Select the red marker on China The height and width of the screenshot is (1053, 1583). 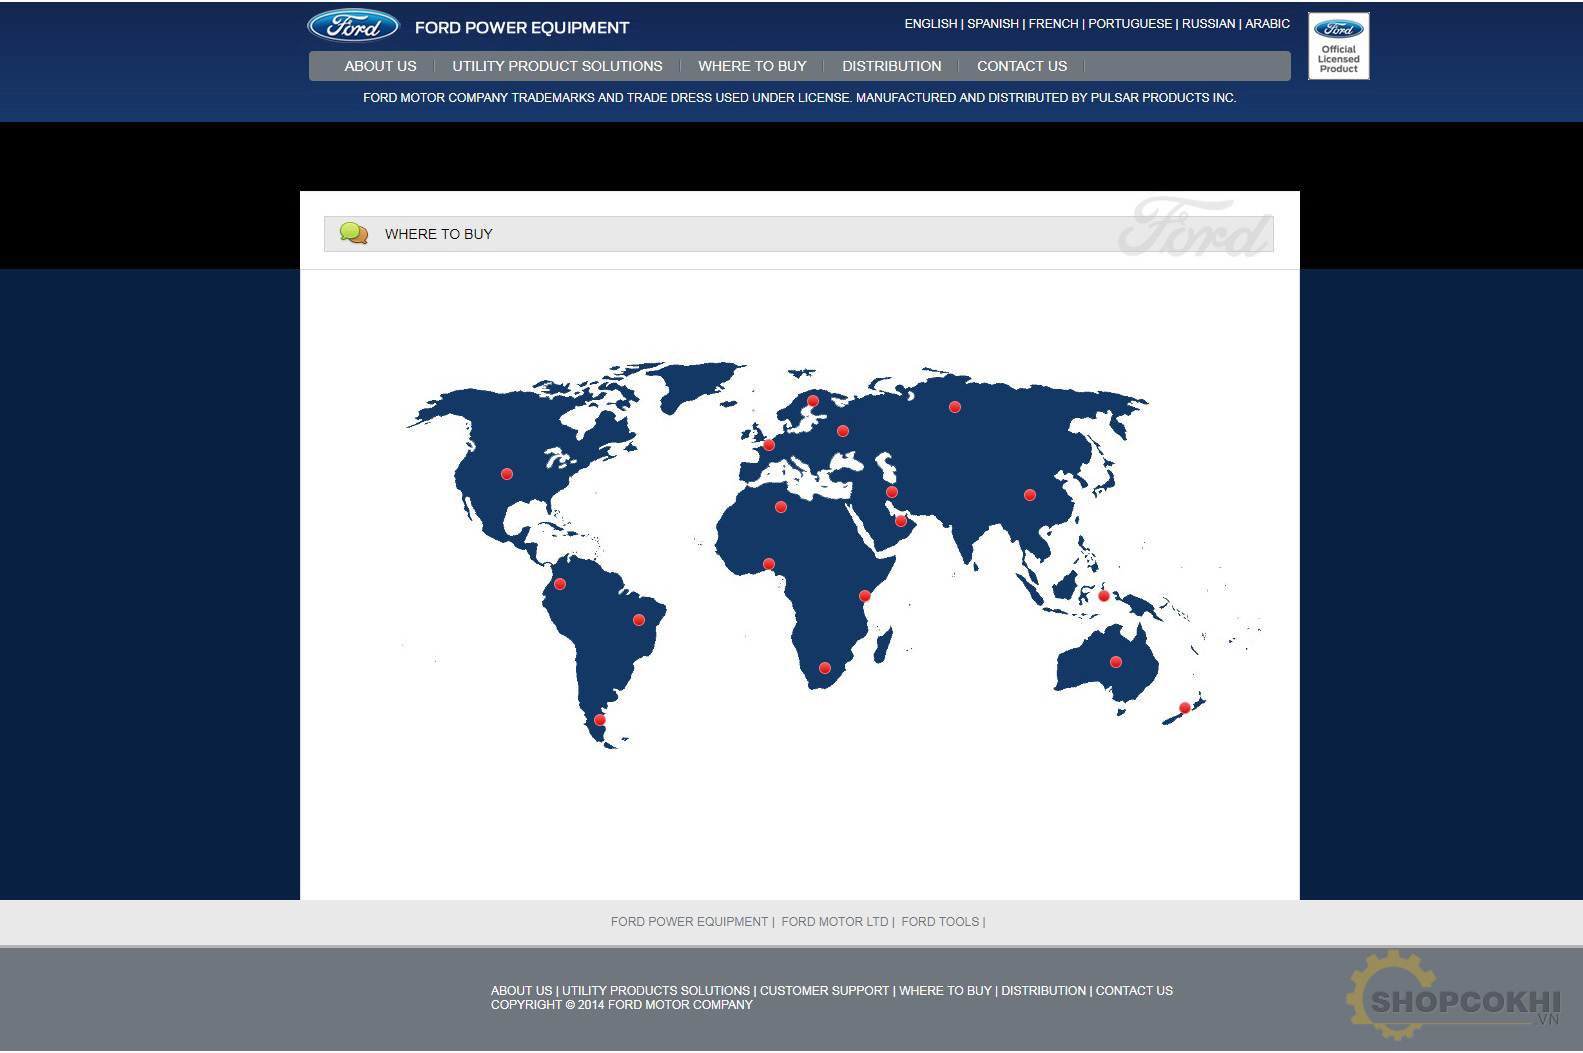pos(1030,495)
